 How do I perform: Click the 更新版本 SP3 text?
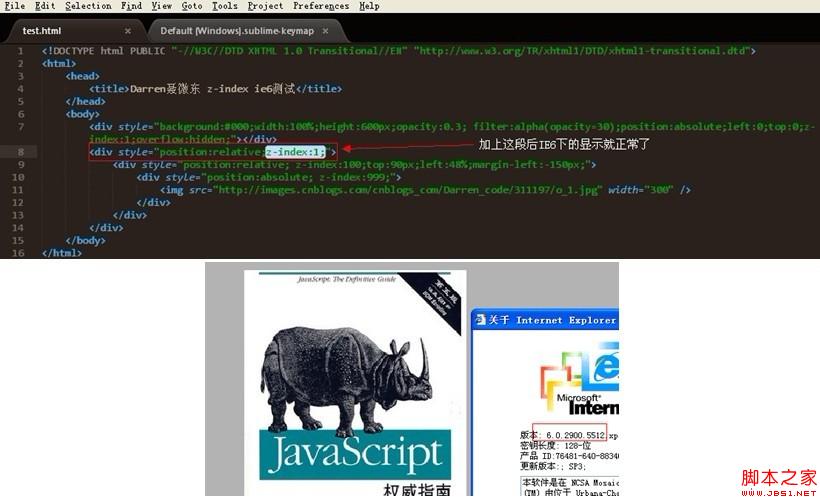coord(552,466)
